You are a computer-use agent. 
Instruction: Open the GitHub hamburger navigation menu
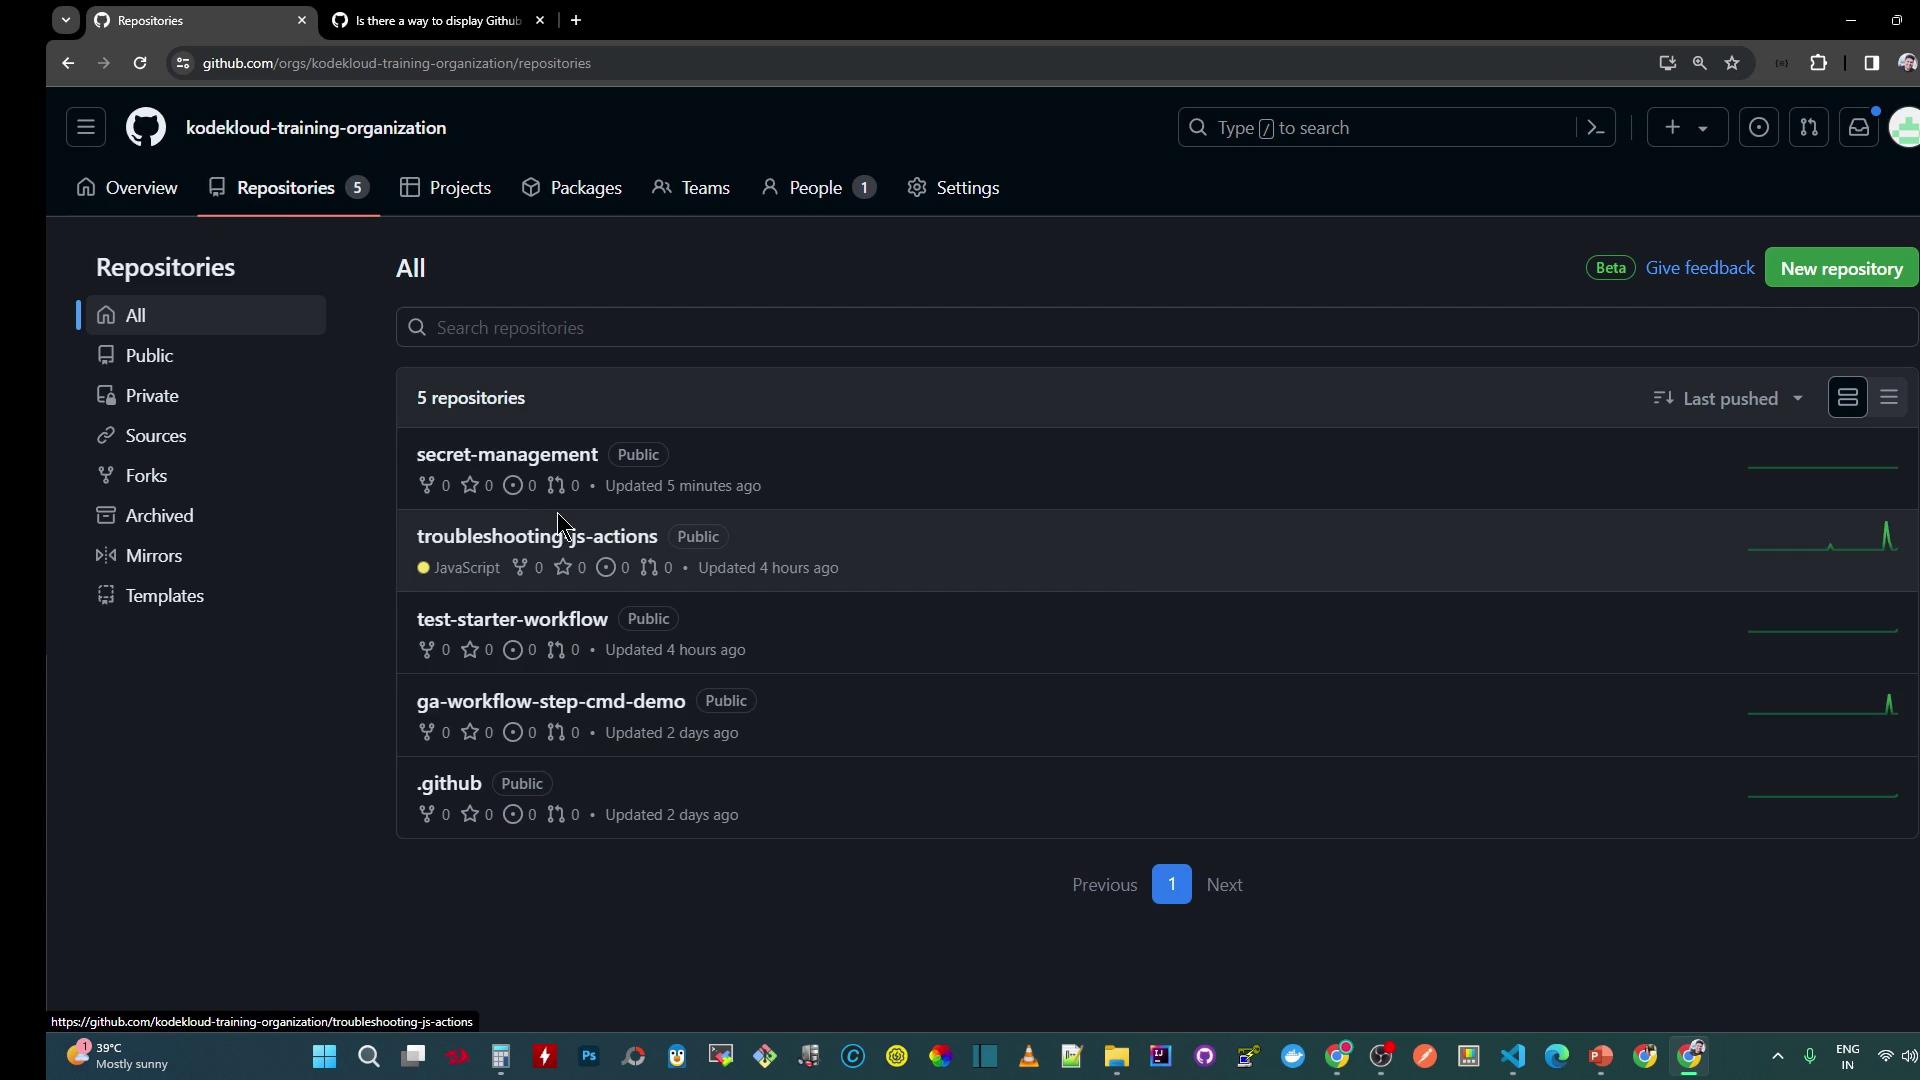[x=86, y=128]
